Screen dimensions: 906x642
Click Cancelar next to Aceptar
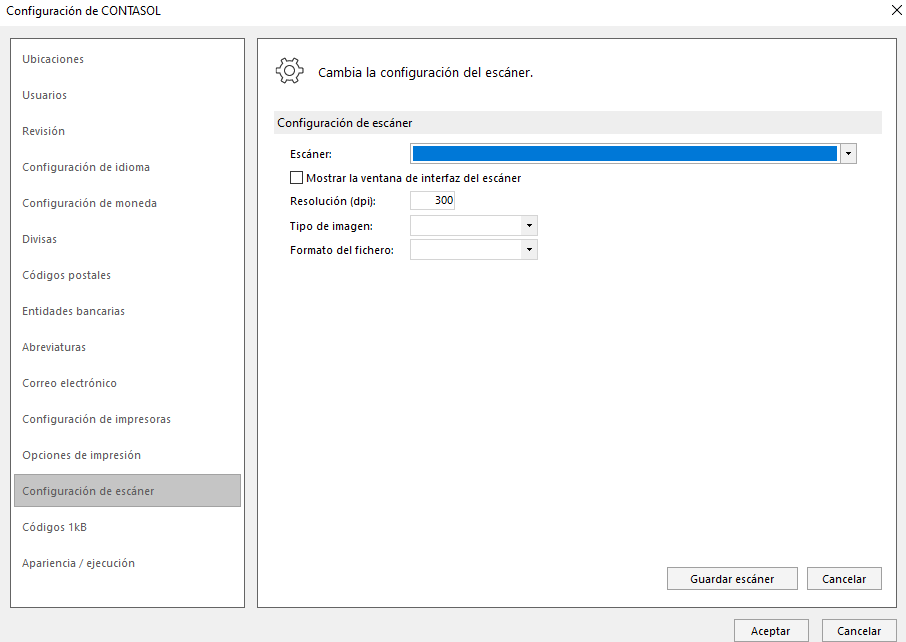click(859, 630)
